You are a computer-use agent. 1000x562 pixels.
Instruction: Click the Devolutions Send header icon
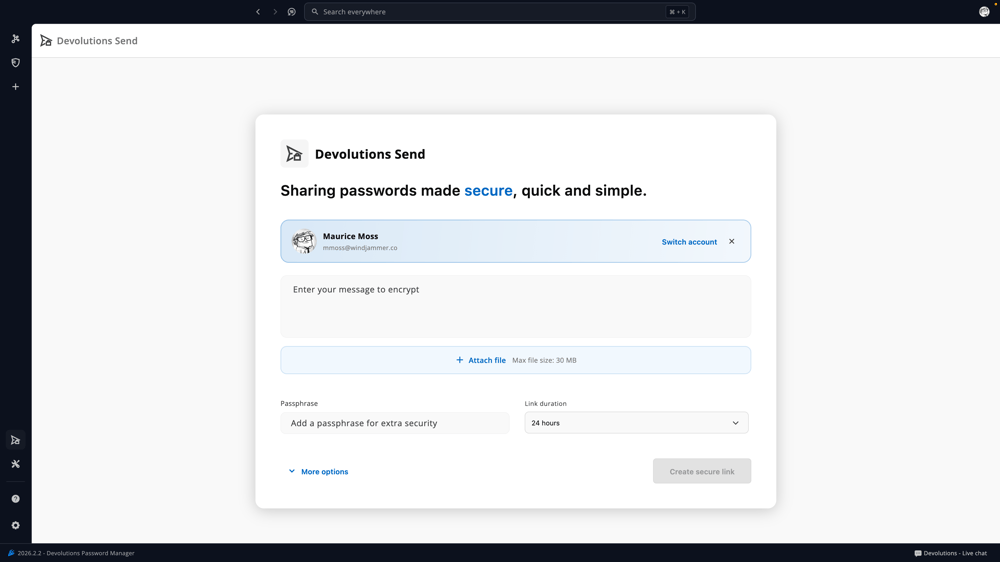pyautogui.click(x=45, y=41)
